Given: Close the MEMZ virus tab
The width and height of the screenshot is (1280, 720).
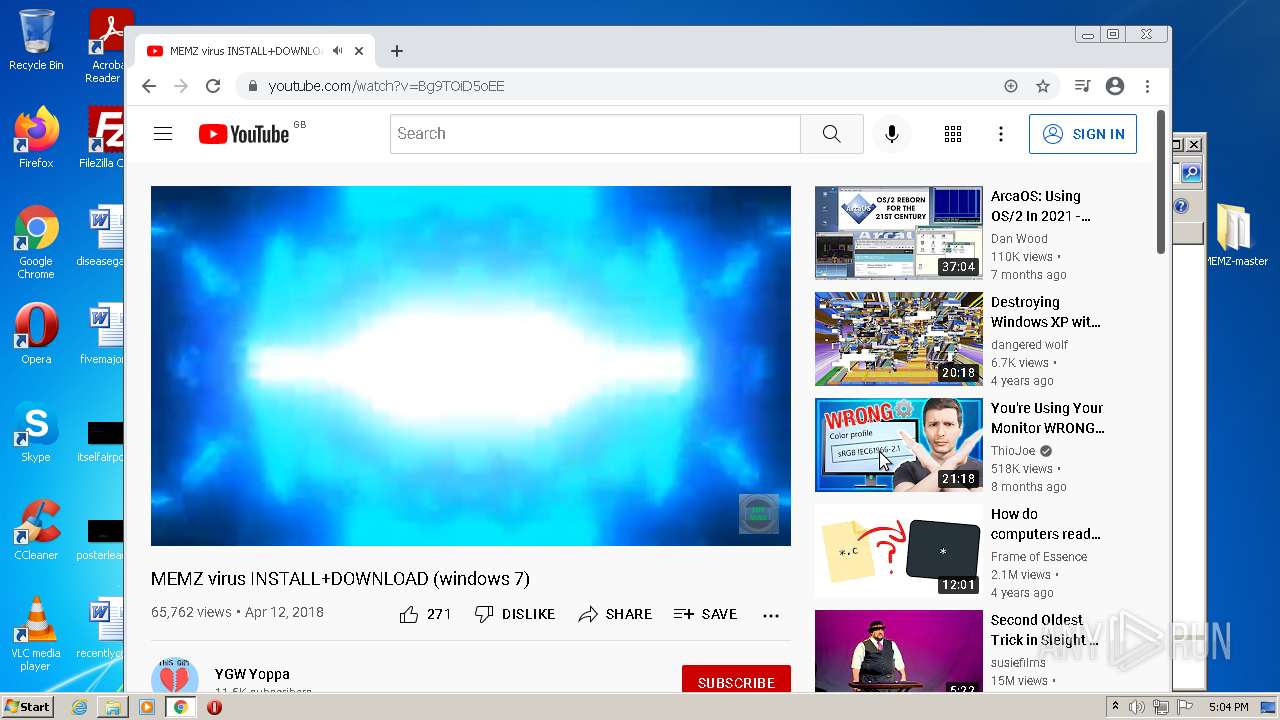Looking at the screenshot, I should [x=359, y=51].
